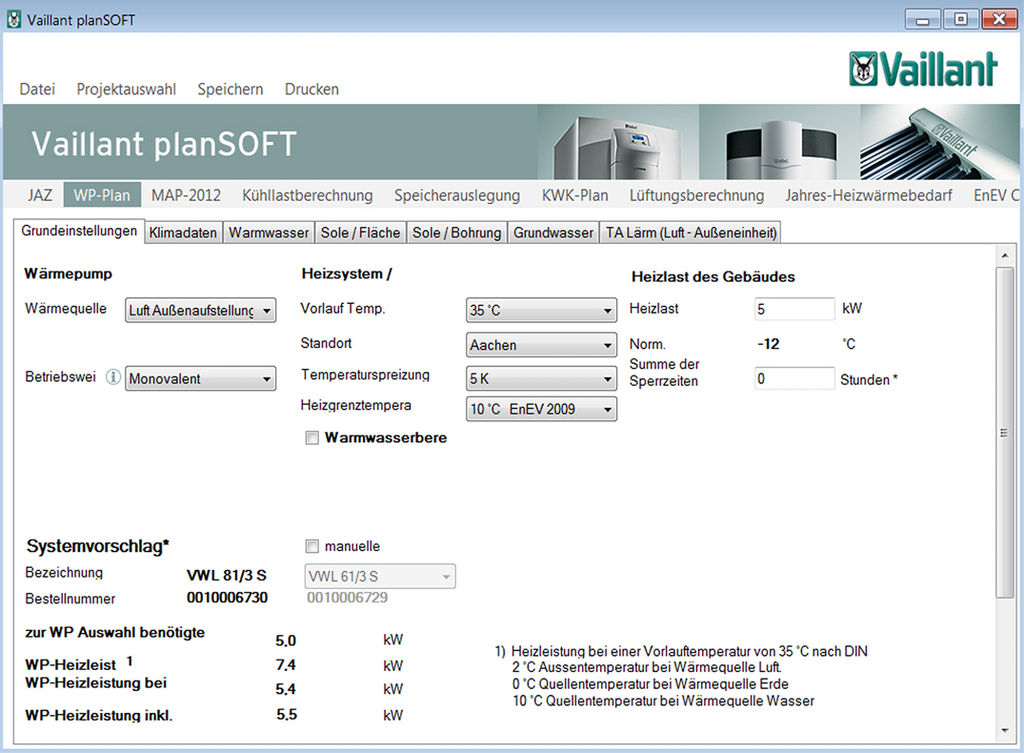Image resolution: width=1024 pixels, height=753 pixels.
Task: Switch to the KWK-Plan tab
Action: (x=575, y=195)
